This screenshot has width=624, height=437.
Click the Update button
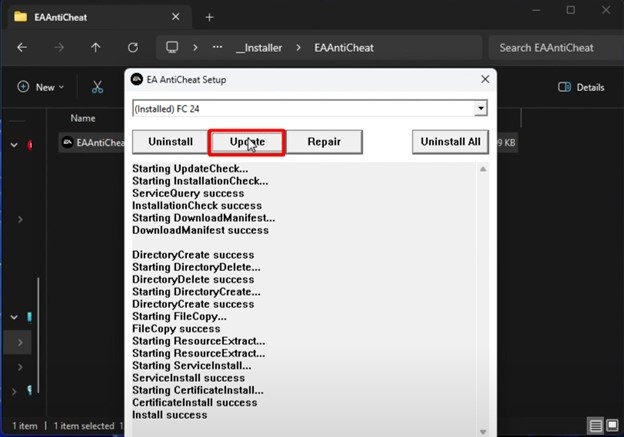(x=246, y=142)
